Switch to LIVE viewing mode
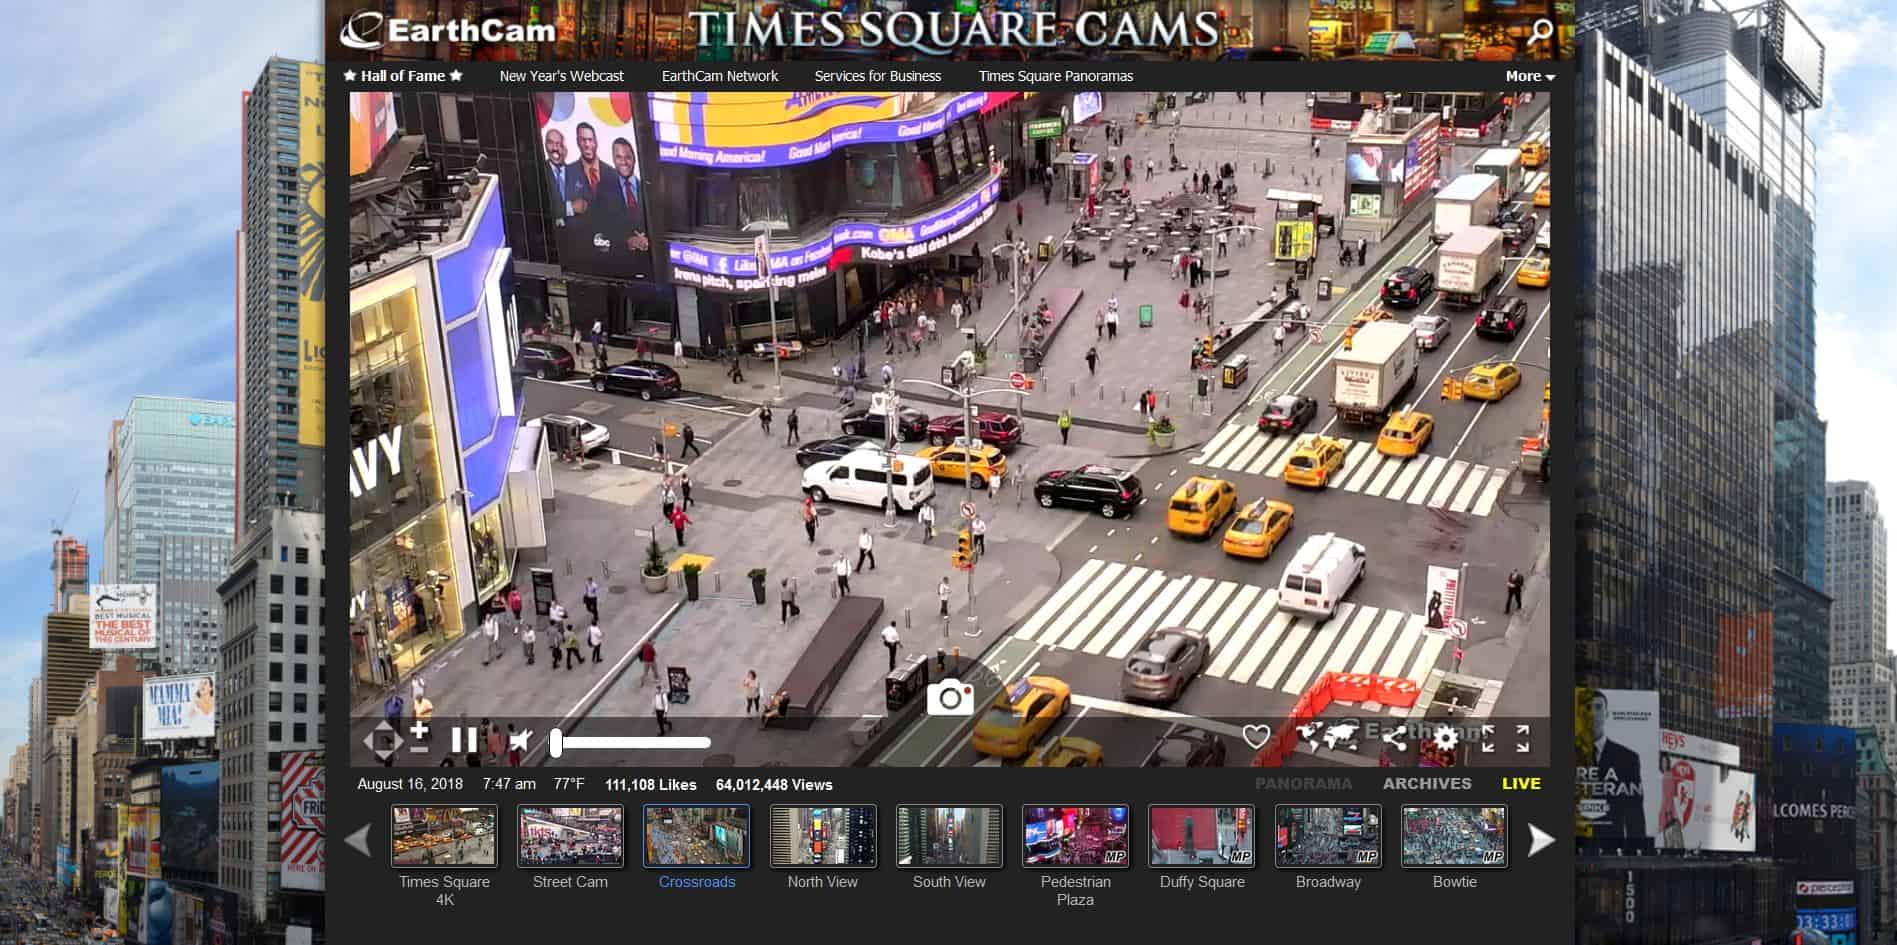The width and height of the screenshot is (1897, 945). (1520, 784)
